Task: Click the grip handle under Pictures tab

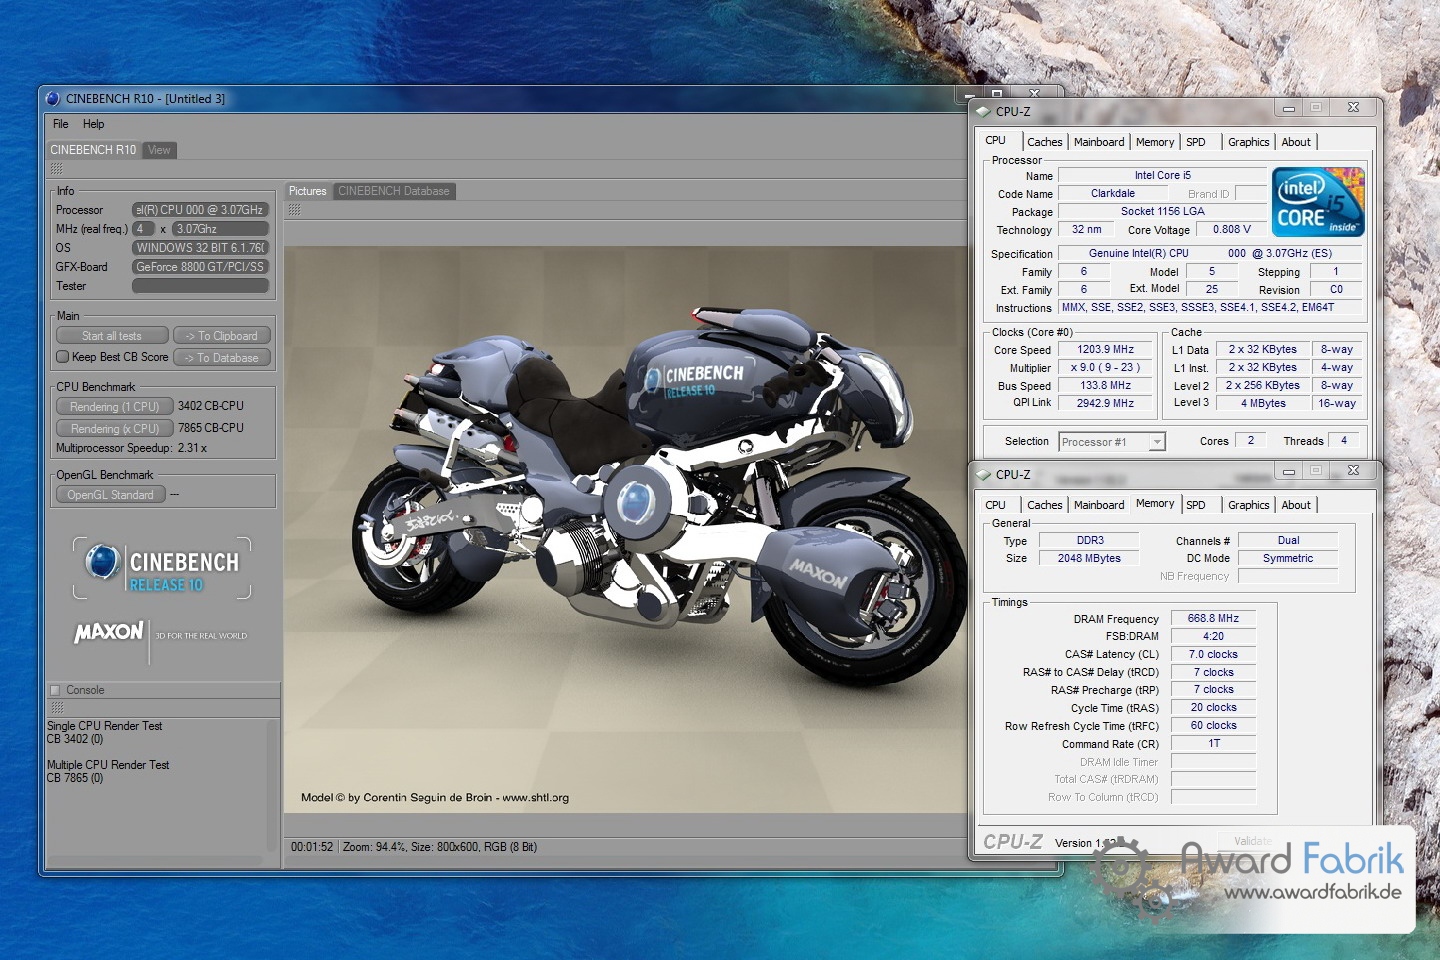Action: [x=294, y=209]
